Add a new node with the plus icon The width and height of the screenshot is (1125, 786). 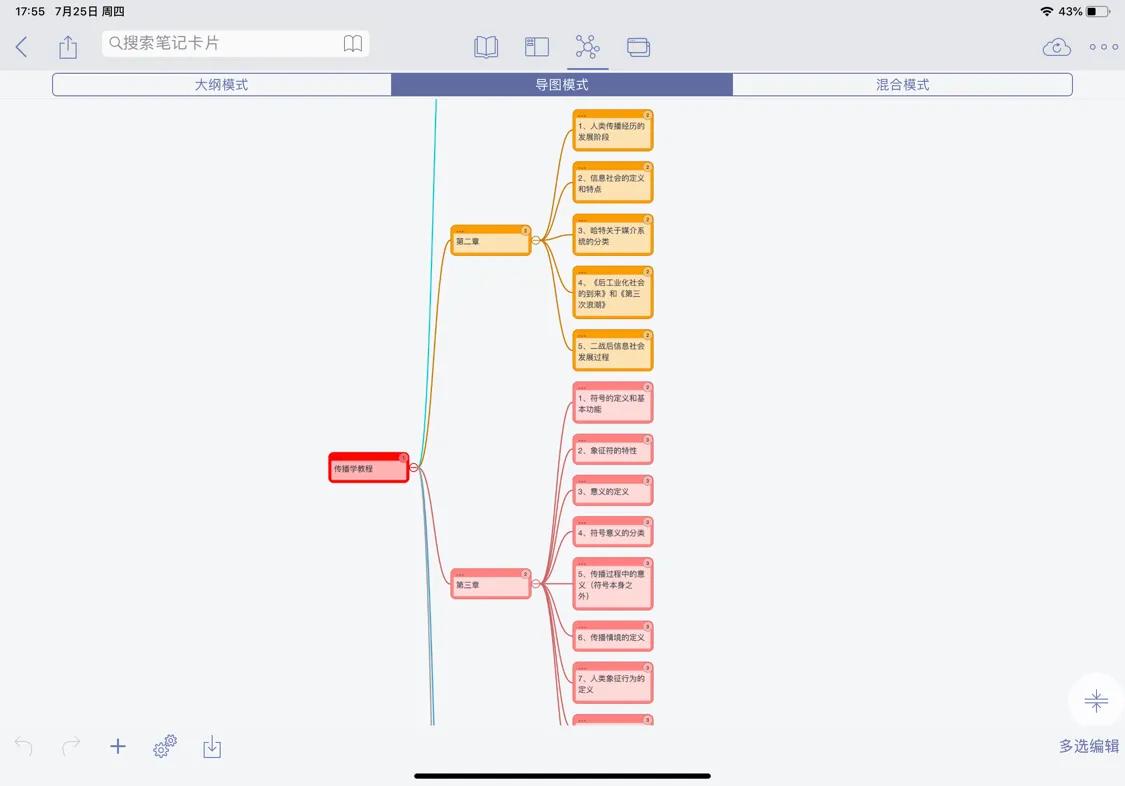[117, 746]
